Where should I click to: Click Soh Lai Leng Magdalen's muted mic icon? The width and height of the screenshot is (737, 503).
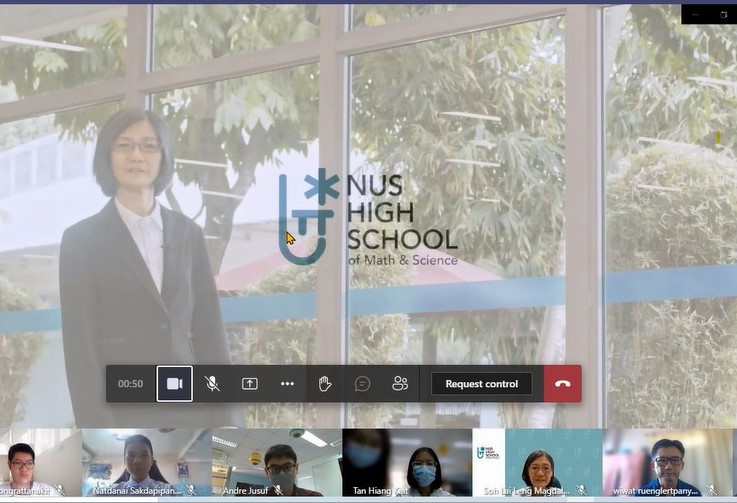point(581,490)
